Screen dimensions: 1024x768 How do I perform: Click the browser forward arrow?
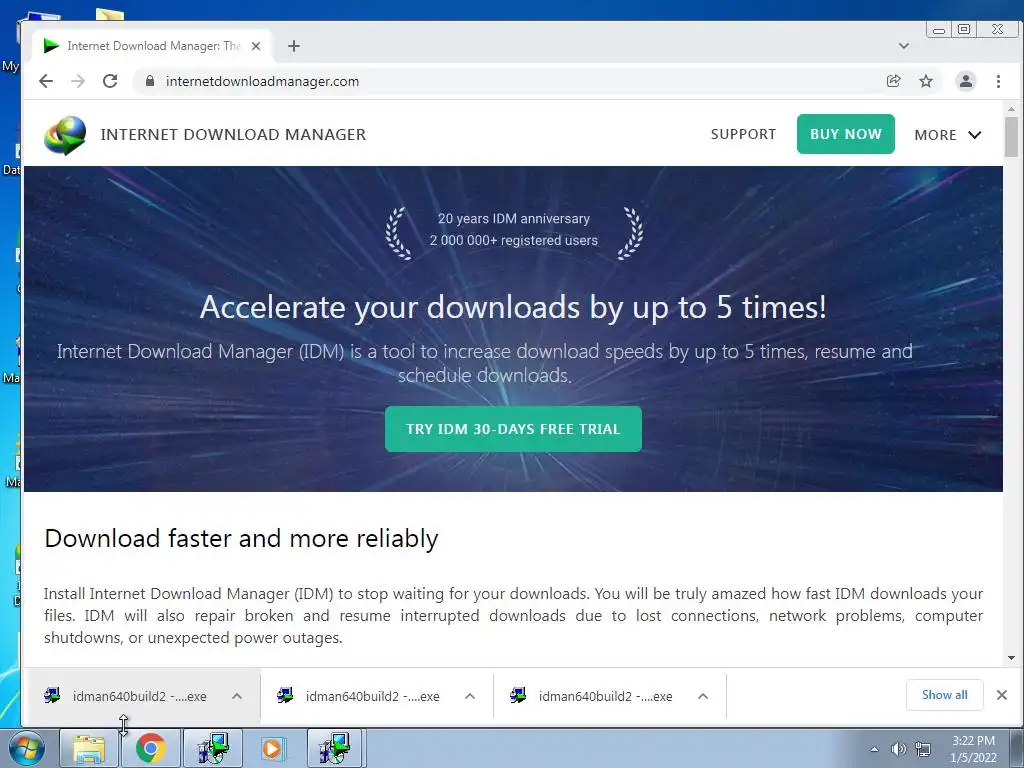pos(78,81)
